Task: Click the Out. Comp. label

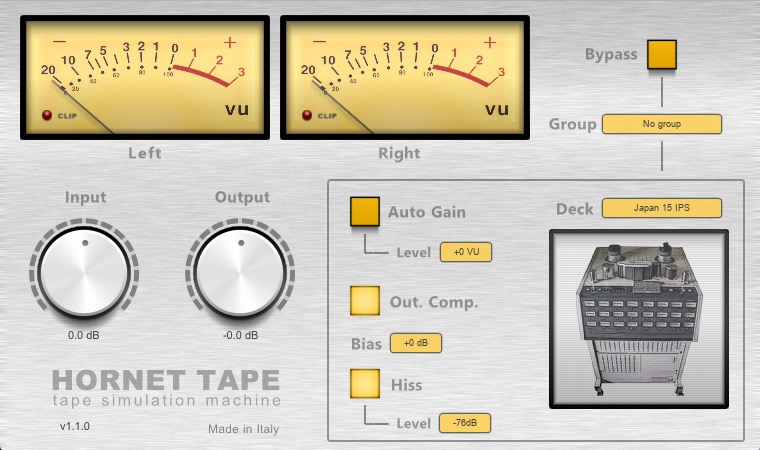Action: [434, 302]
